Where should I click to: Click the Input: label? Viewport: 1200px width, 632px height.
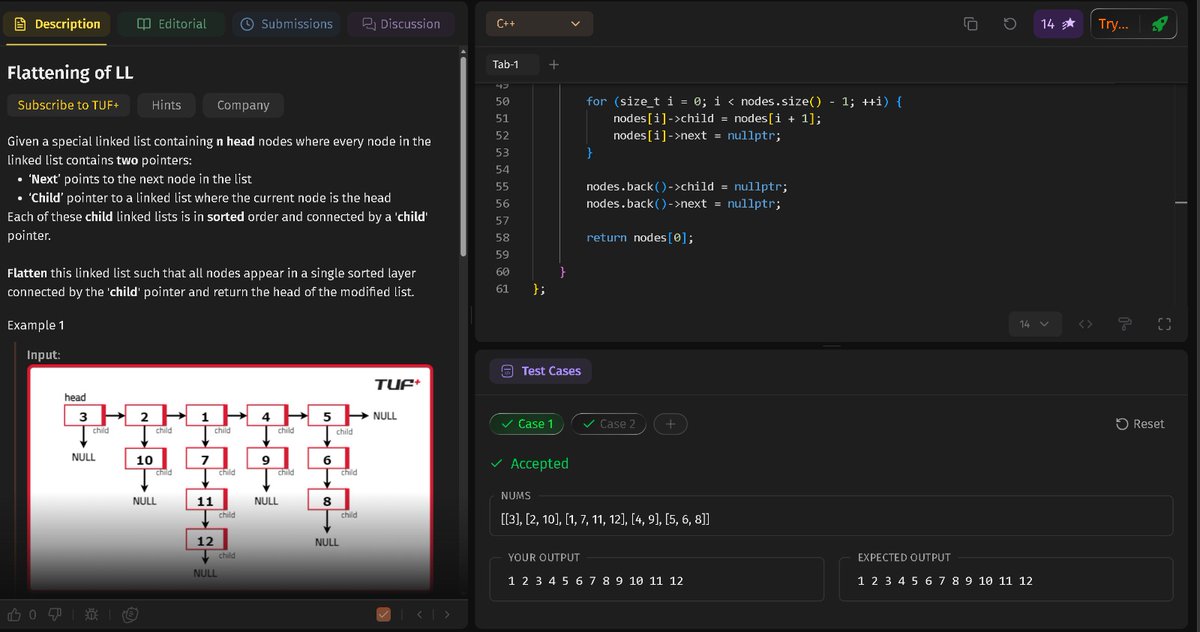click(44, 355)
